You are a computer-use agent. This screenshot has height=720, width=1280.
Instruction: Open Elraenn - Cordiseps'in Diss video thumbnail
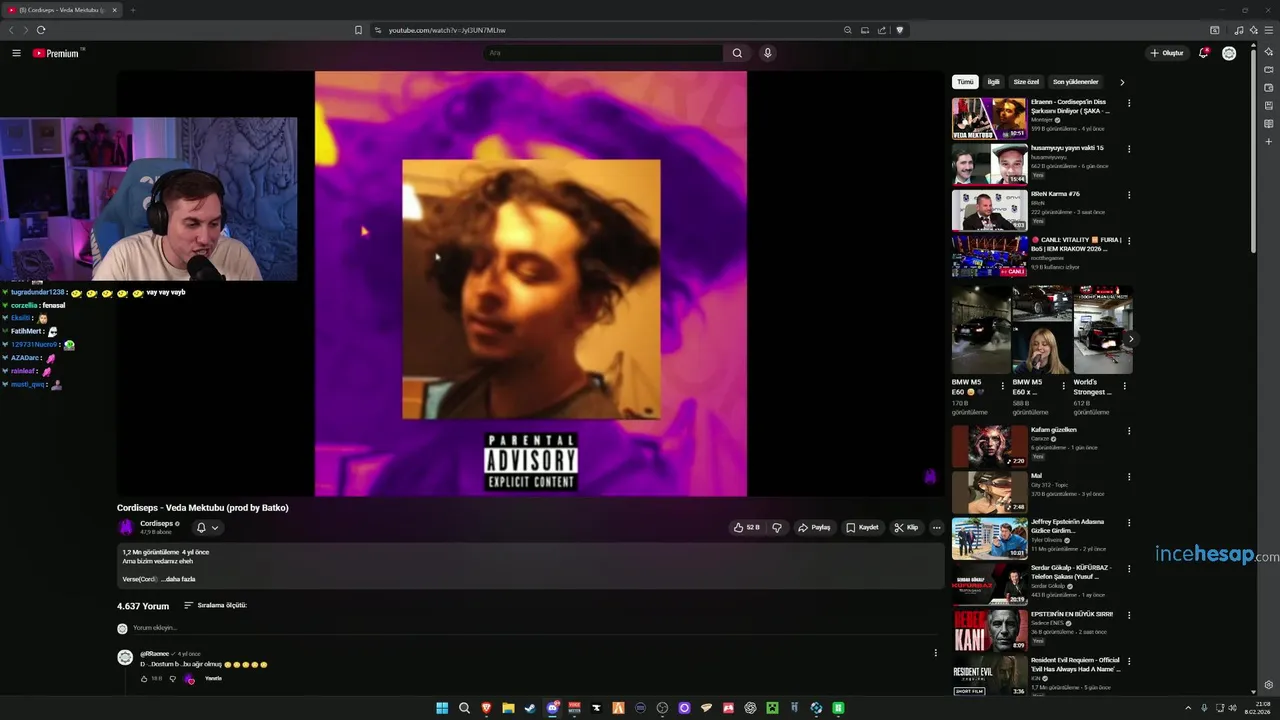[989, 118]
